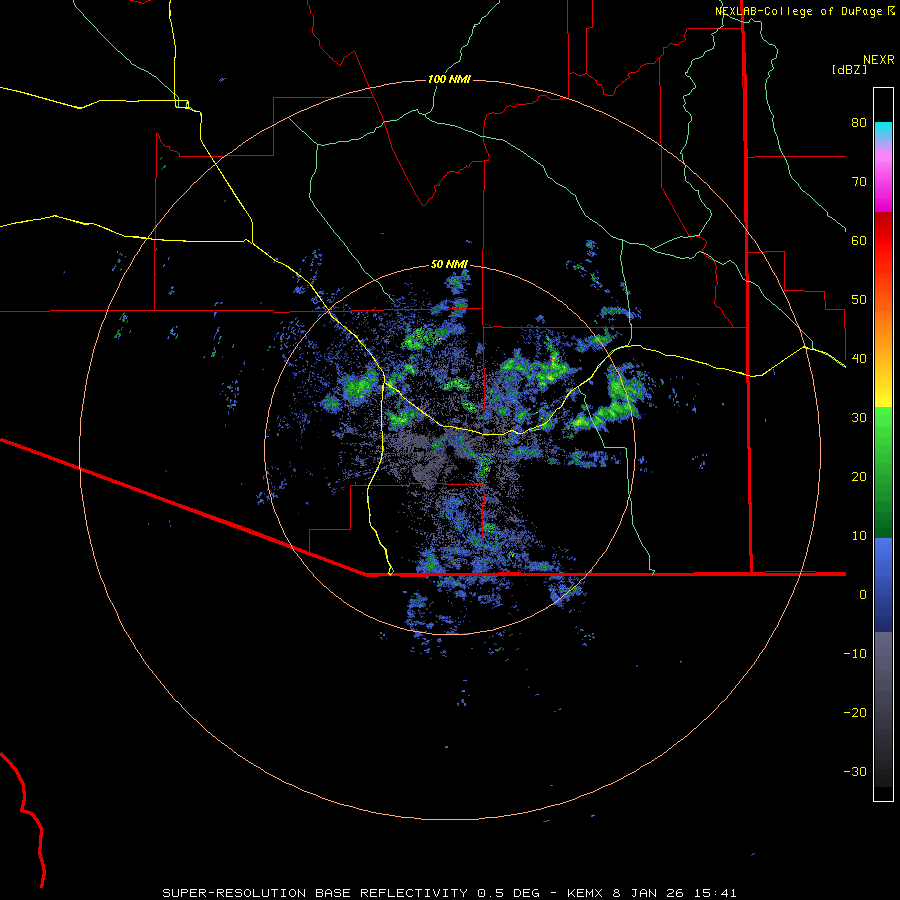Click the "SUPER-RESOLUTION BASE REFLECTIVITY" caption text
The height and width of the screenshot is (900, 900).
pyautogui.click(x=315, y=893)
